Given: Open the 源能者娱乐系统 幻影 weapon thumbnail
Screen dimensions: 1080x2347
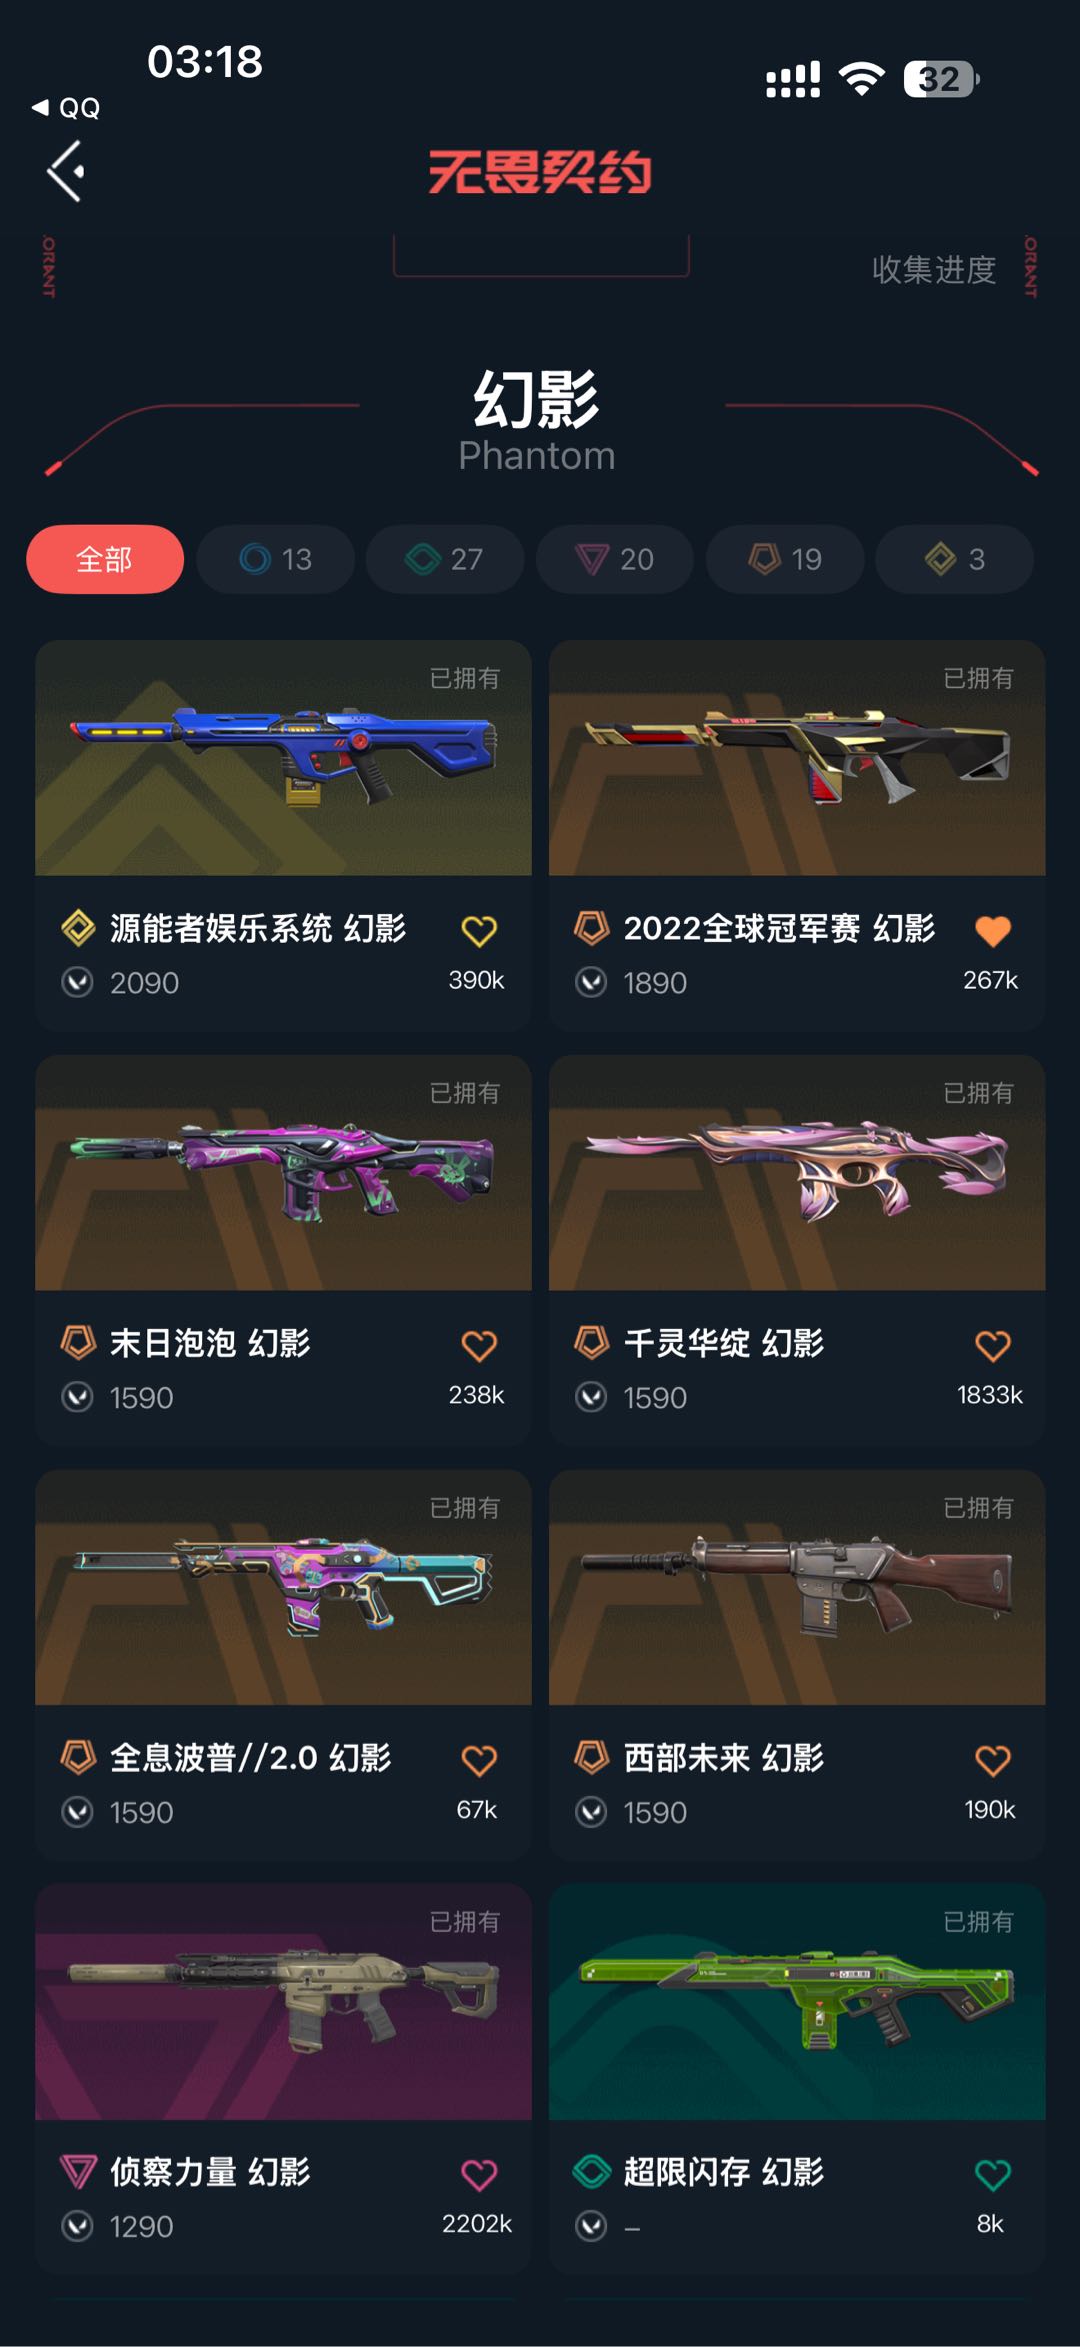Looking at the screenshot, I should tap(283, 758).
